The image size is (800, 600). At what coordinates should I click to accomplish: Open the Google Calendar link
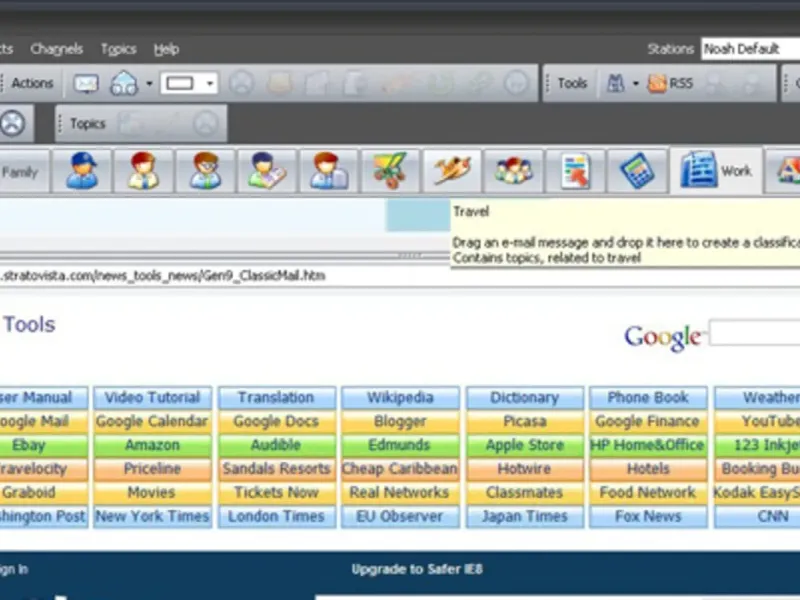coord(152,421)
